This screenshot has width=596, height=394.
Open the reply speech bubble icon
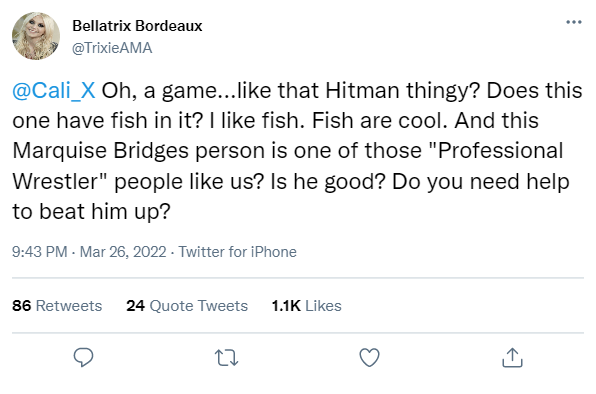tap(83, 357)
